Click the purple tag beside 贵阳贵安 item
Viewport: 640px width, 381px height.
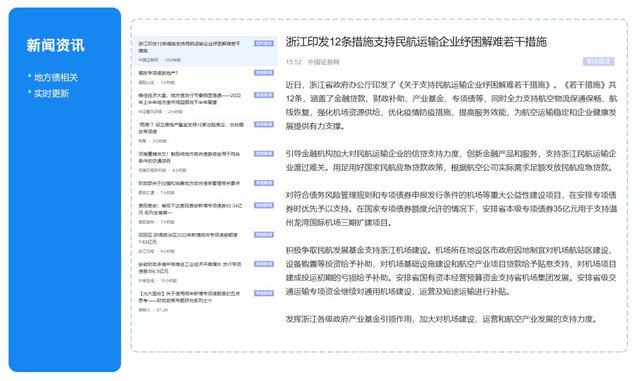pyautogui.click(x=264, y=205)
